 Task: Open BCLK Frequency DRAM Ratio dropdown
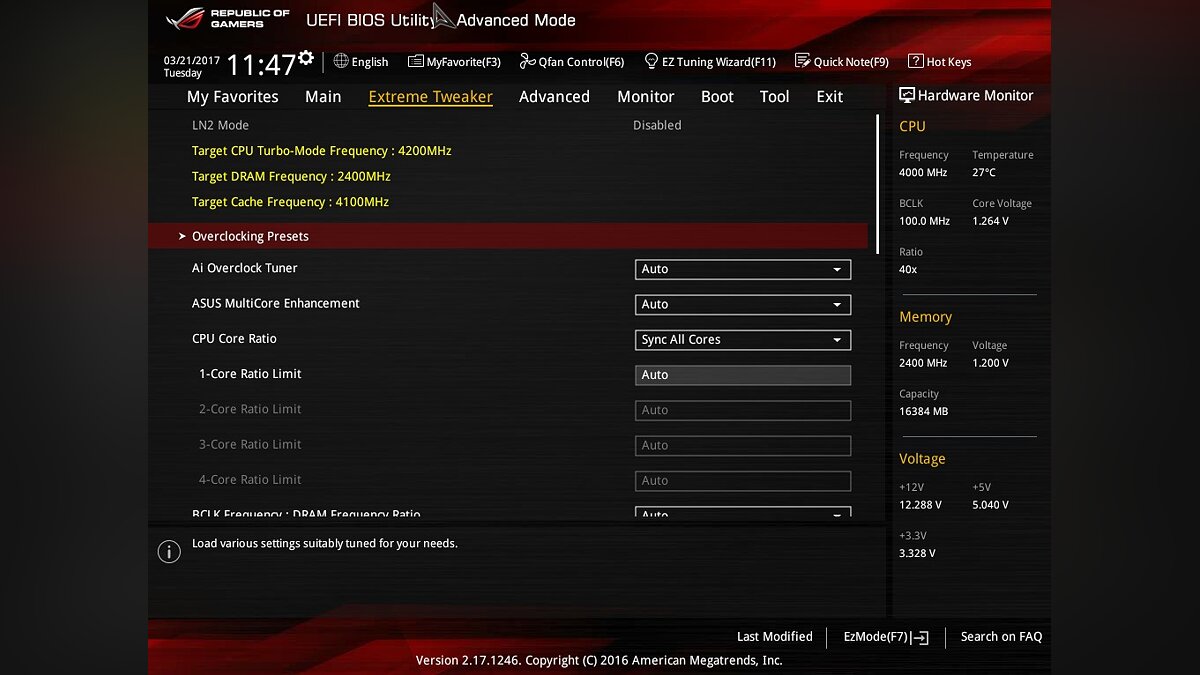(x=743, y=512)
